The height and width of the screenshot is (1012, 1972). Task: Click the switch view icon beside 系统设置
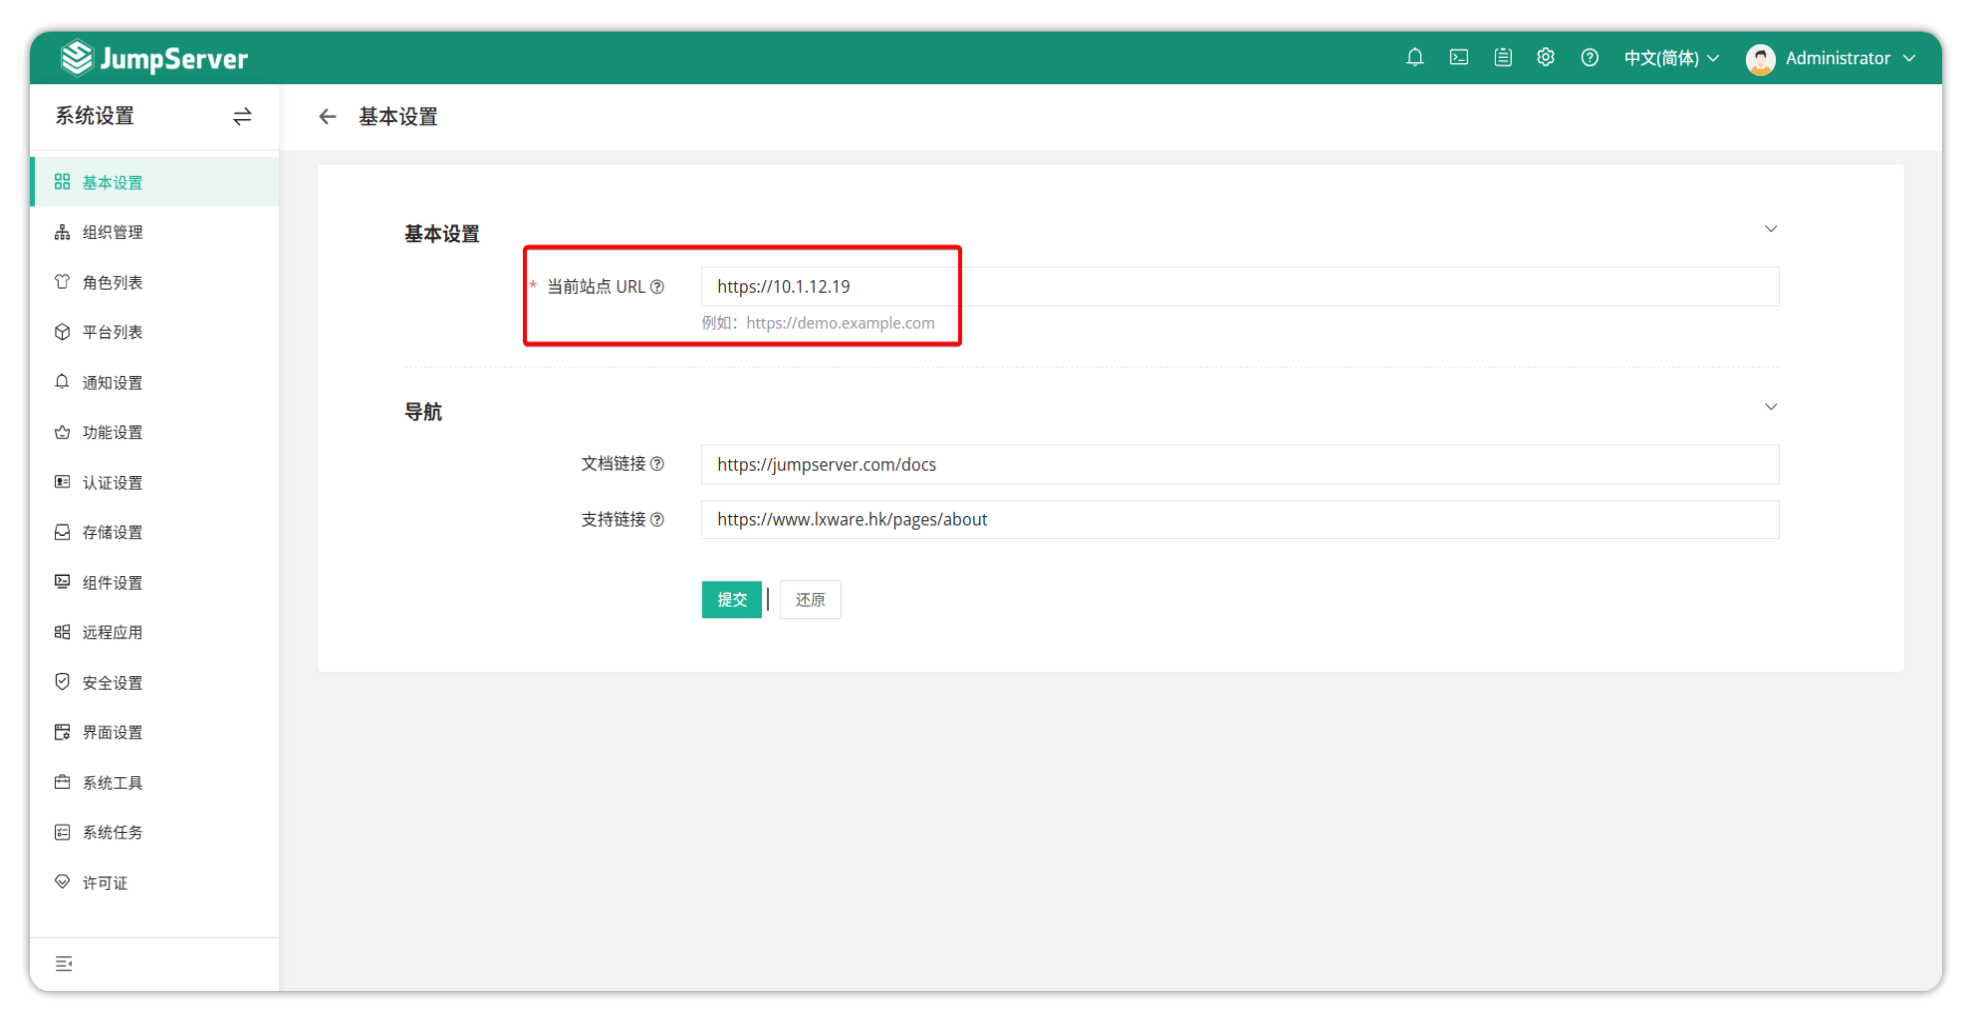[x=242, y=117]
